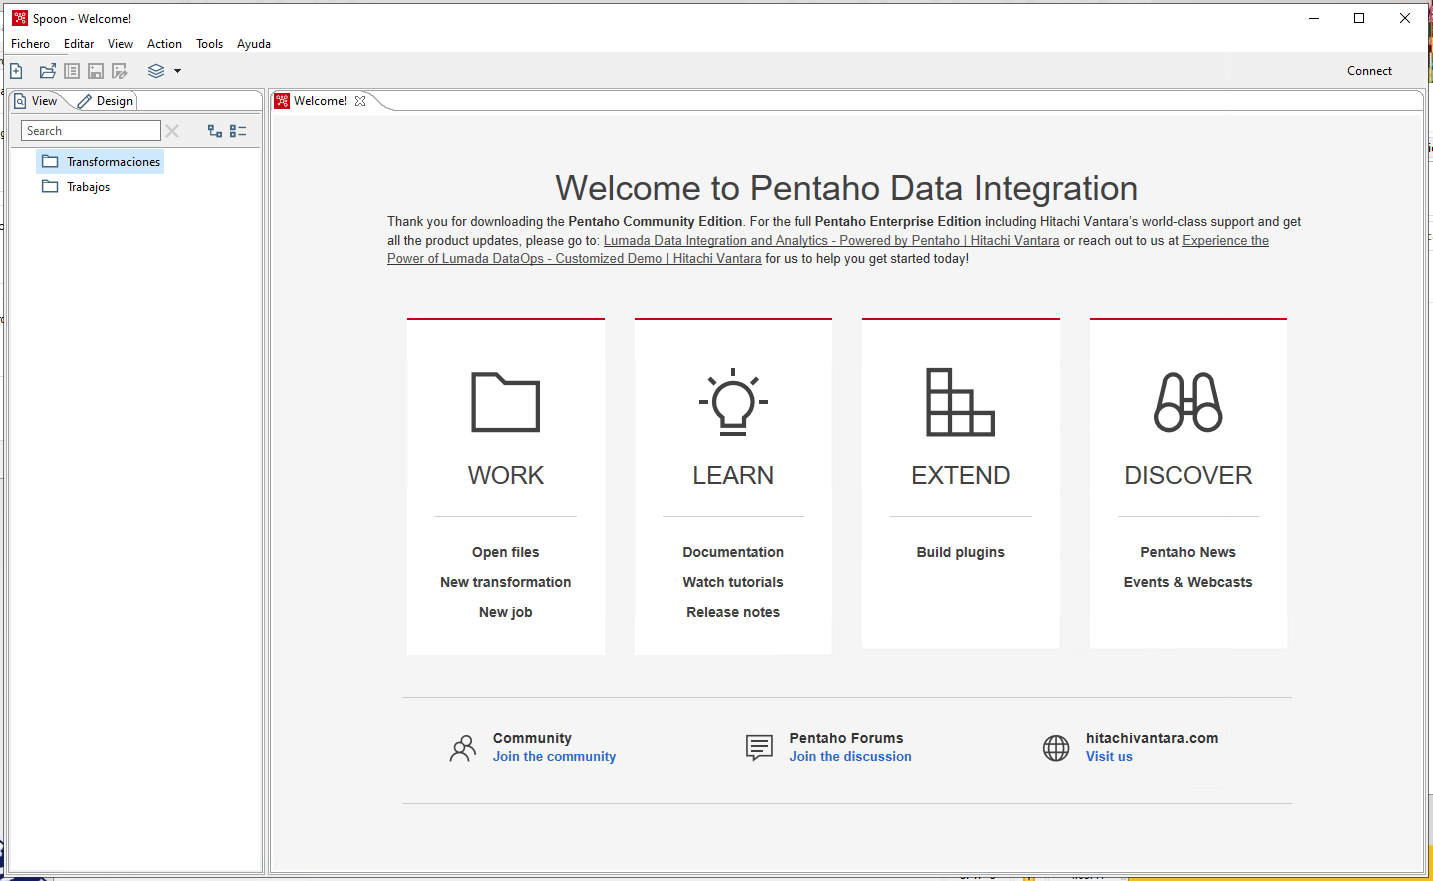Switch explorer to linked hierarchy view icon

pyautogui.click(x=215, y=130)
